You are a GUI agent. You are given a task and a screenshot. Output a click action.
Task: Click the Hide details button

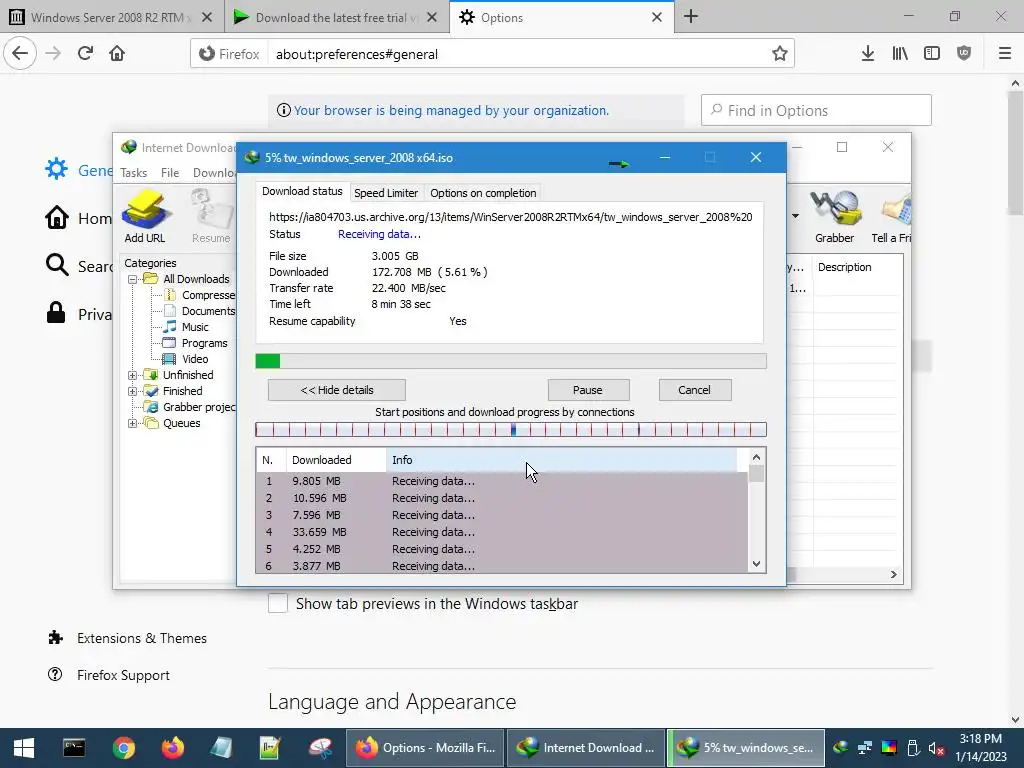[337, 390]
